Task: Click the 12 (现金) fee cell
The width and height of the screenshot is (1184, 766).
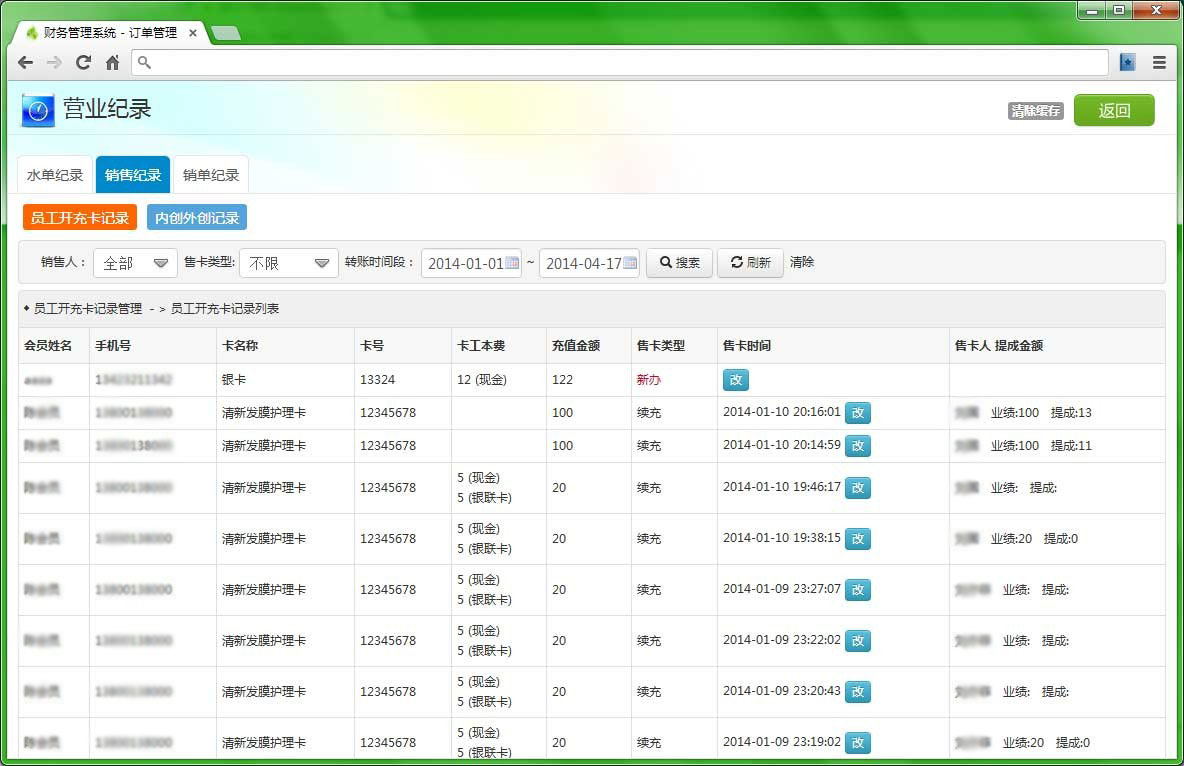Action: pyautogui.click(x=482, y=380)
